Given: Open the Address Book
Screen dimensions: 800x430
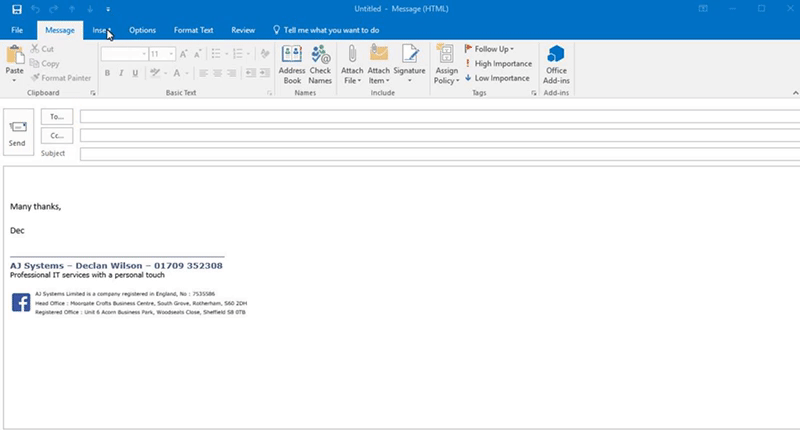Looking at the screenshot, I should [292, 64].
